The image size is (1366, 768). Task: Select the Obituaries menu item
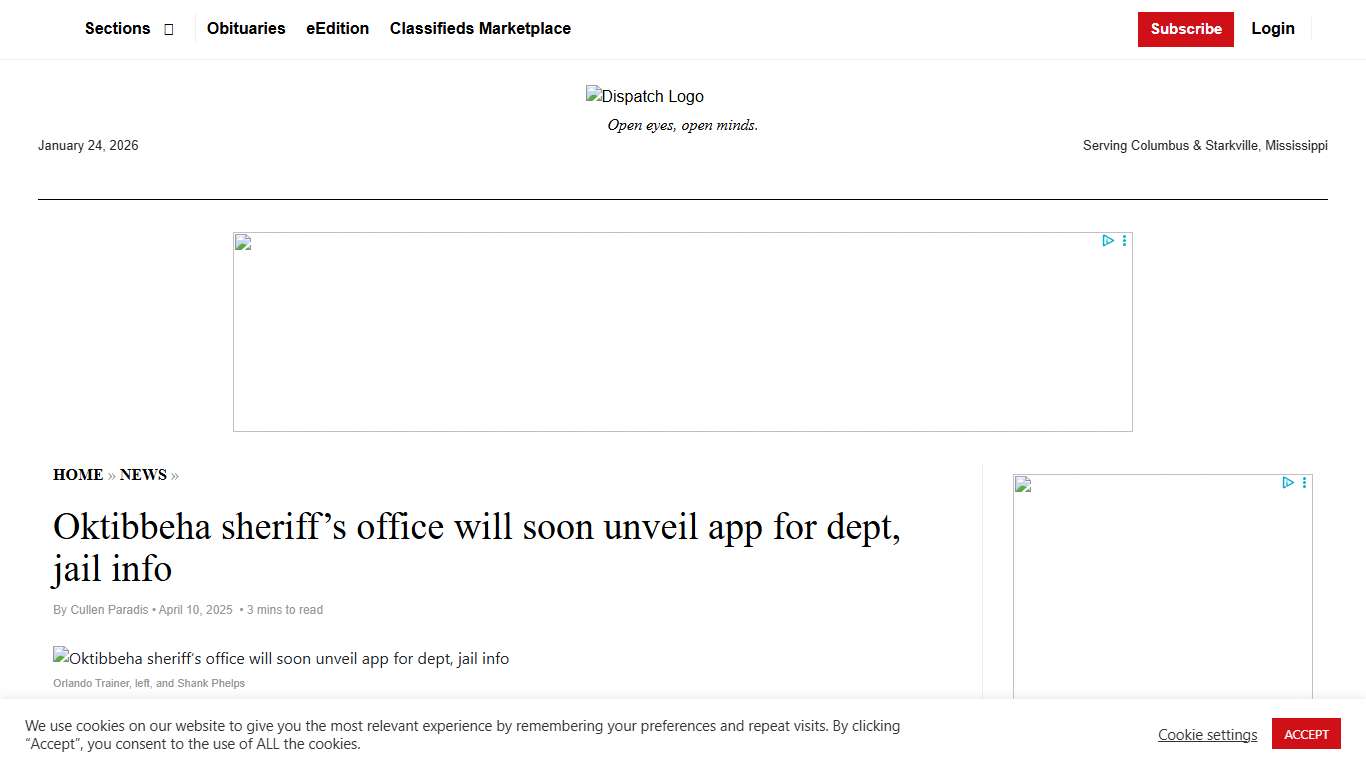pos(246,29)
